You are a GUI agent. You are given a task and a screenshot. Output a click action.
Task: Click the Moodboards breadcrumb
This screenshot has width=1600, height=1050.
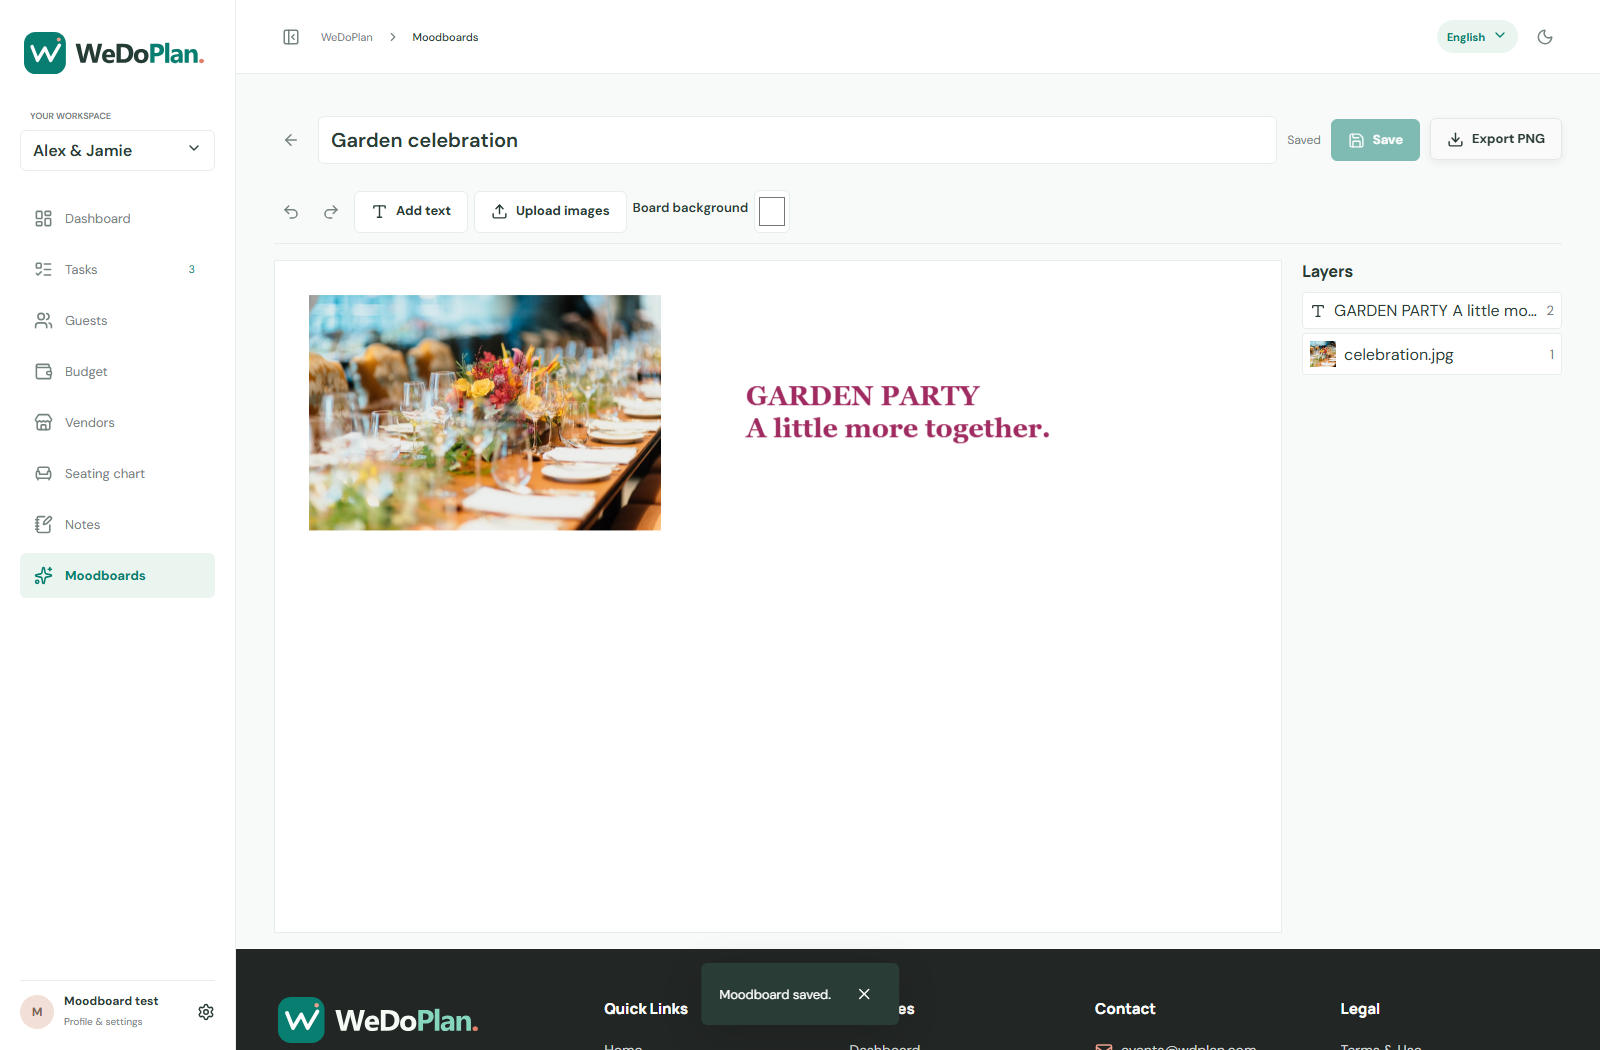pos(445,37)
